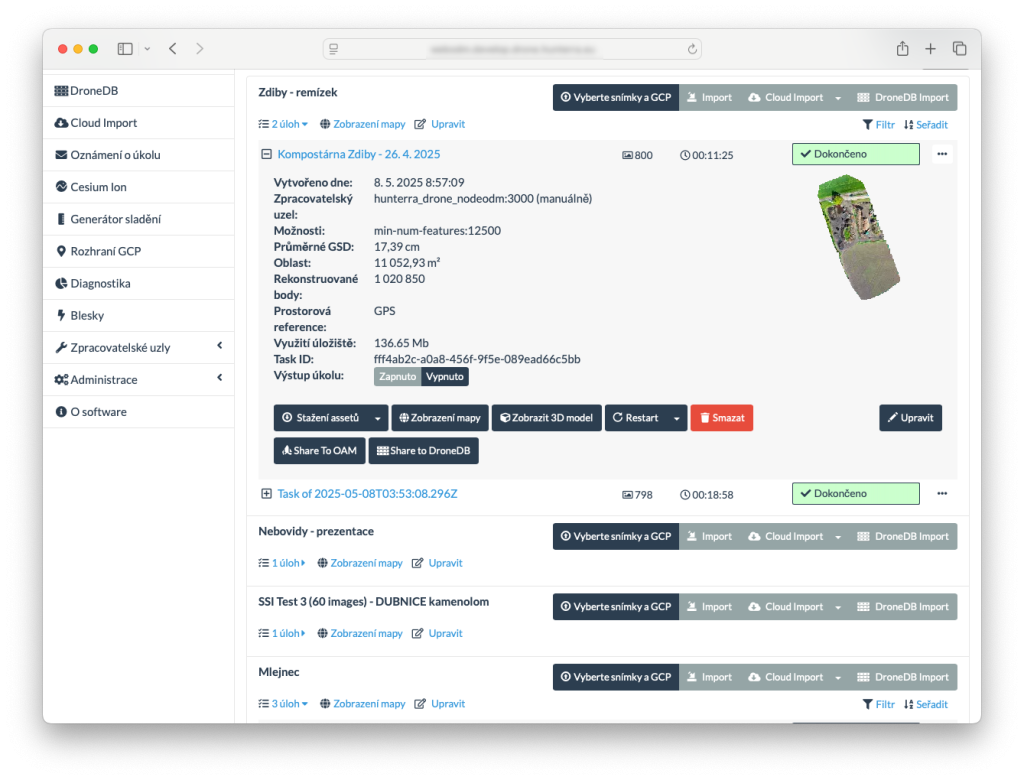
Task: Click DroneDB Import for Zdiby - remízek
Action: point(903,97)
